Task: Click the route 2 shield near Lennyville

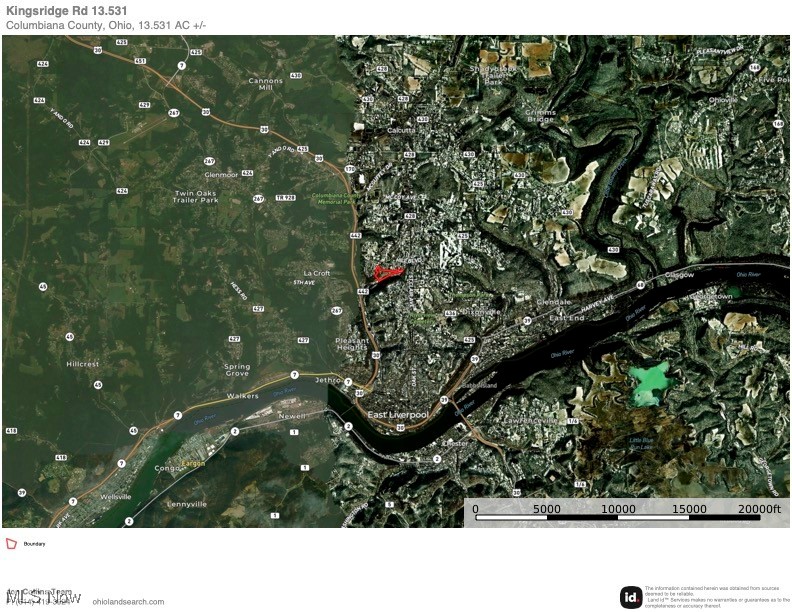Action: tap(129, 521)
